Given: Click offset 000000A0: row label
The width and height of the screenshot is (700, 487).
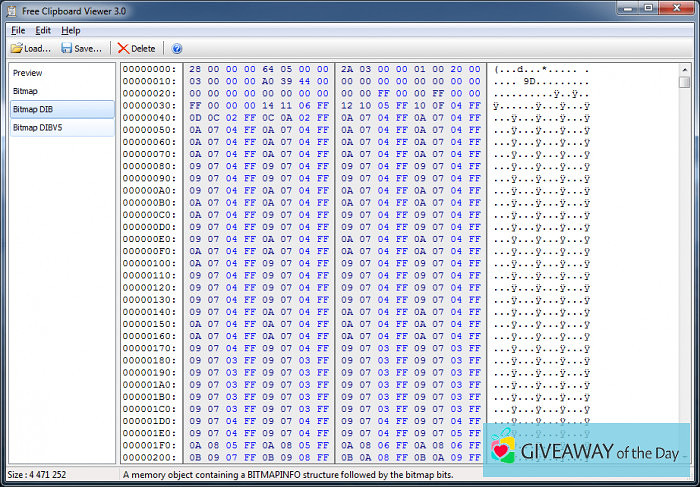Looking at the screenshot, I should coord(150,191).
